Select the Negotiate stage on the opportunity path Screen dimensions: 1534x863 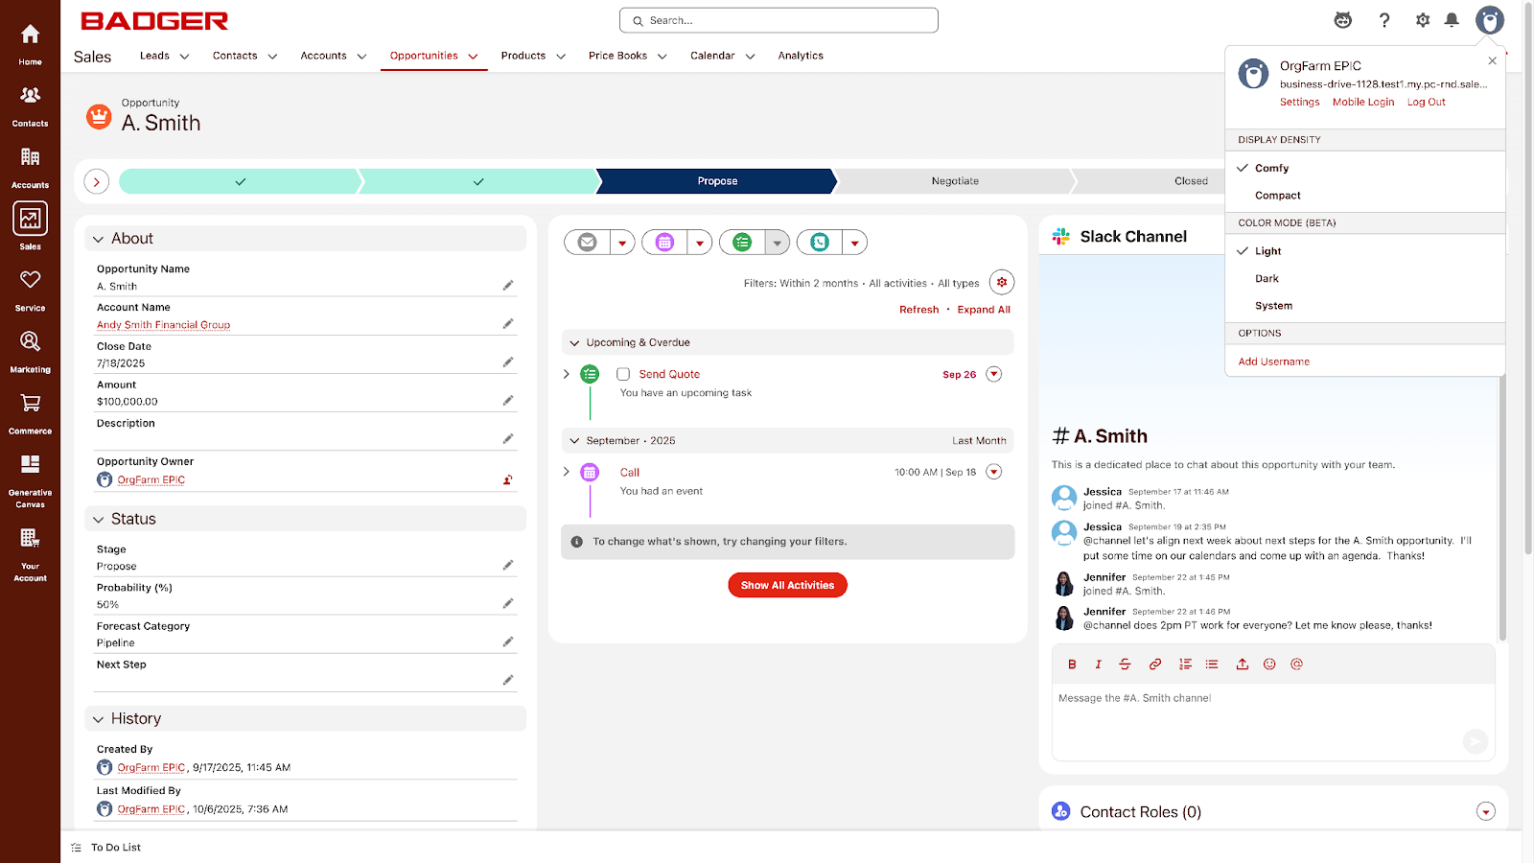pyautogui.click(x=955, y=181)
